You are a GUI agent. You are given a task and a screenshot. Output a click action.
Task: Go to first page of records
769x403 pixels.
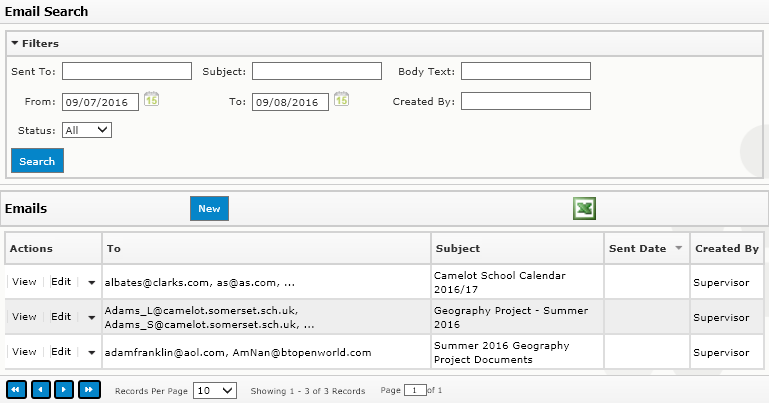pyautogui.click(x=16, y=390)
